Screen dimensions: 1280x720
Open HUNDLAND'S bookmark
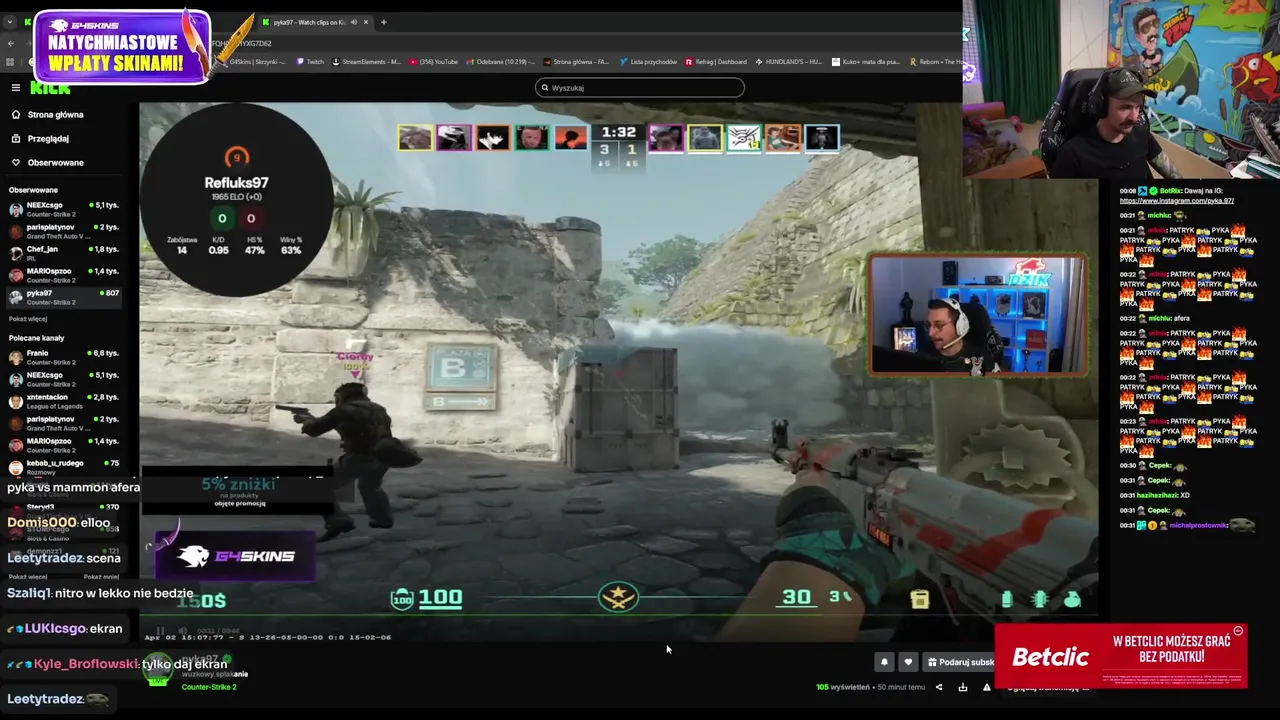click(788, 62)
